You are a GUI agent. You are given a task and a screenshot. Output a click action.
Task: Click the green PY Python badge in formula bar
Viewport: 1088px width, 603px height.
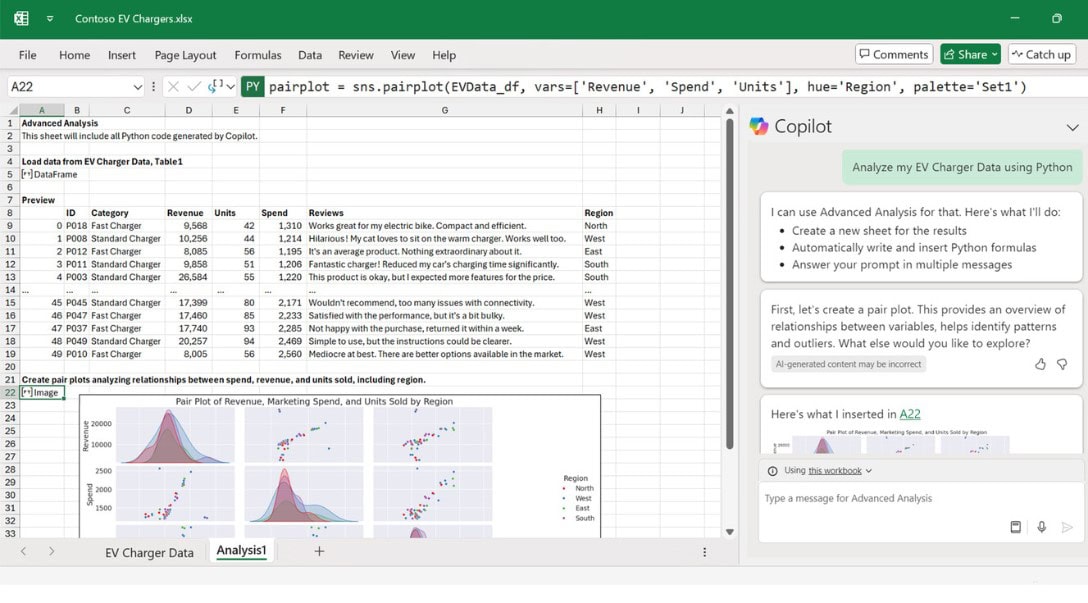(x=251, y=86)
